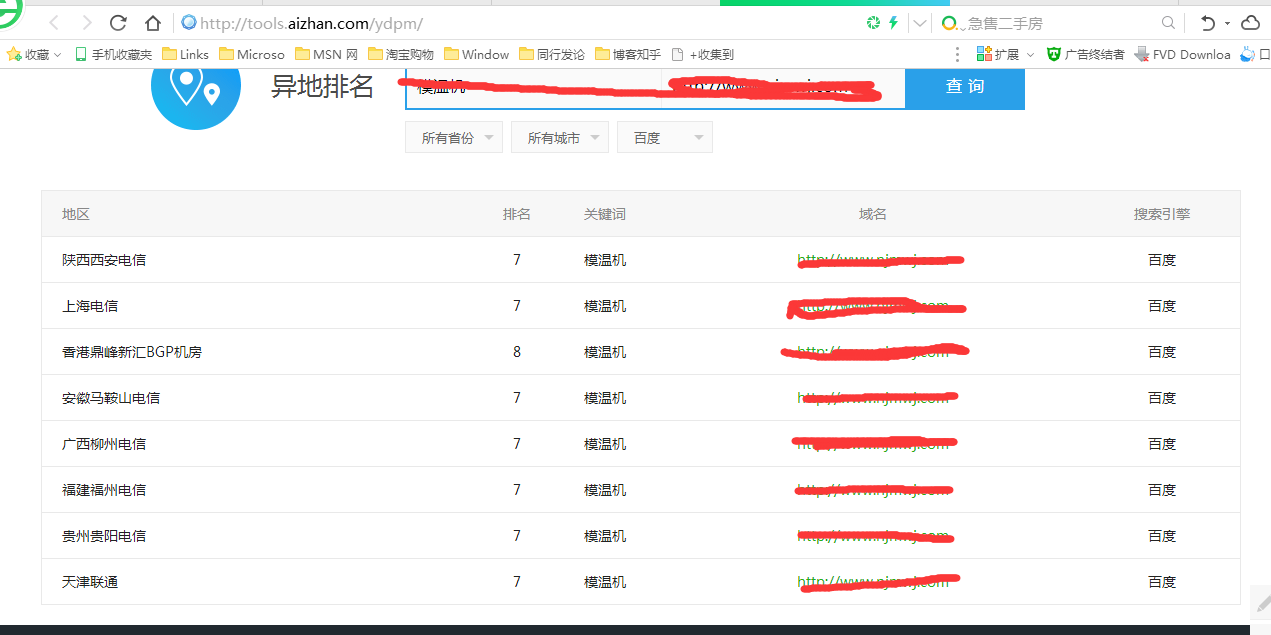Viewport: 1271px width, 635px height.
Task: Click the 地区 column header
Action: (x=76, y=214)
